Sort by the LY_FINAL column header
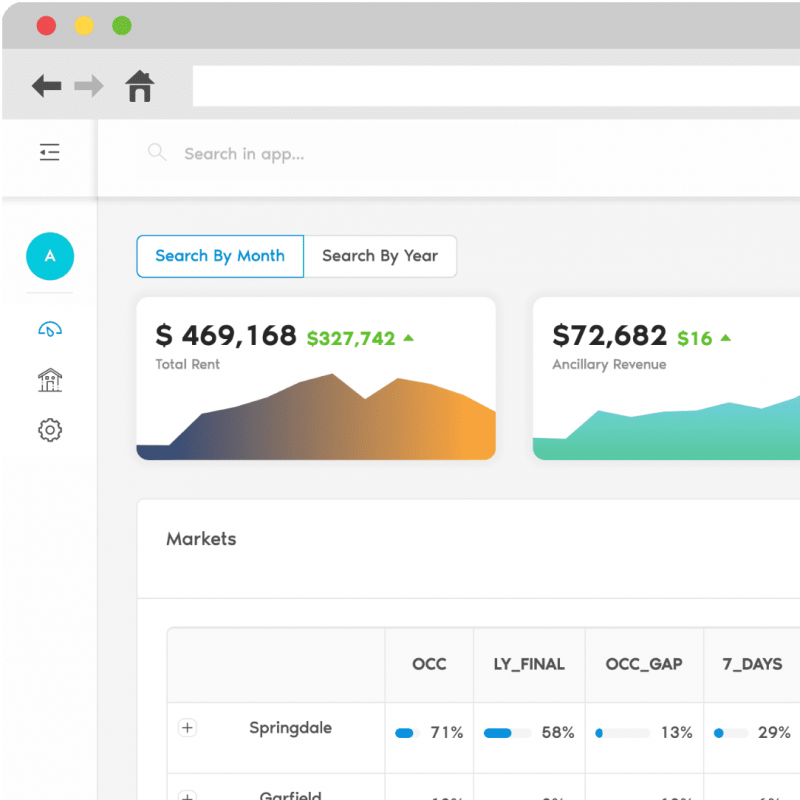The image size is (800, 800). tap(529, 664)
